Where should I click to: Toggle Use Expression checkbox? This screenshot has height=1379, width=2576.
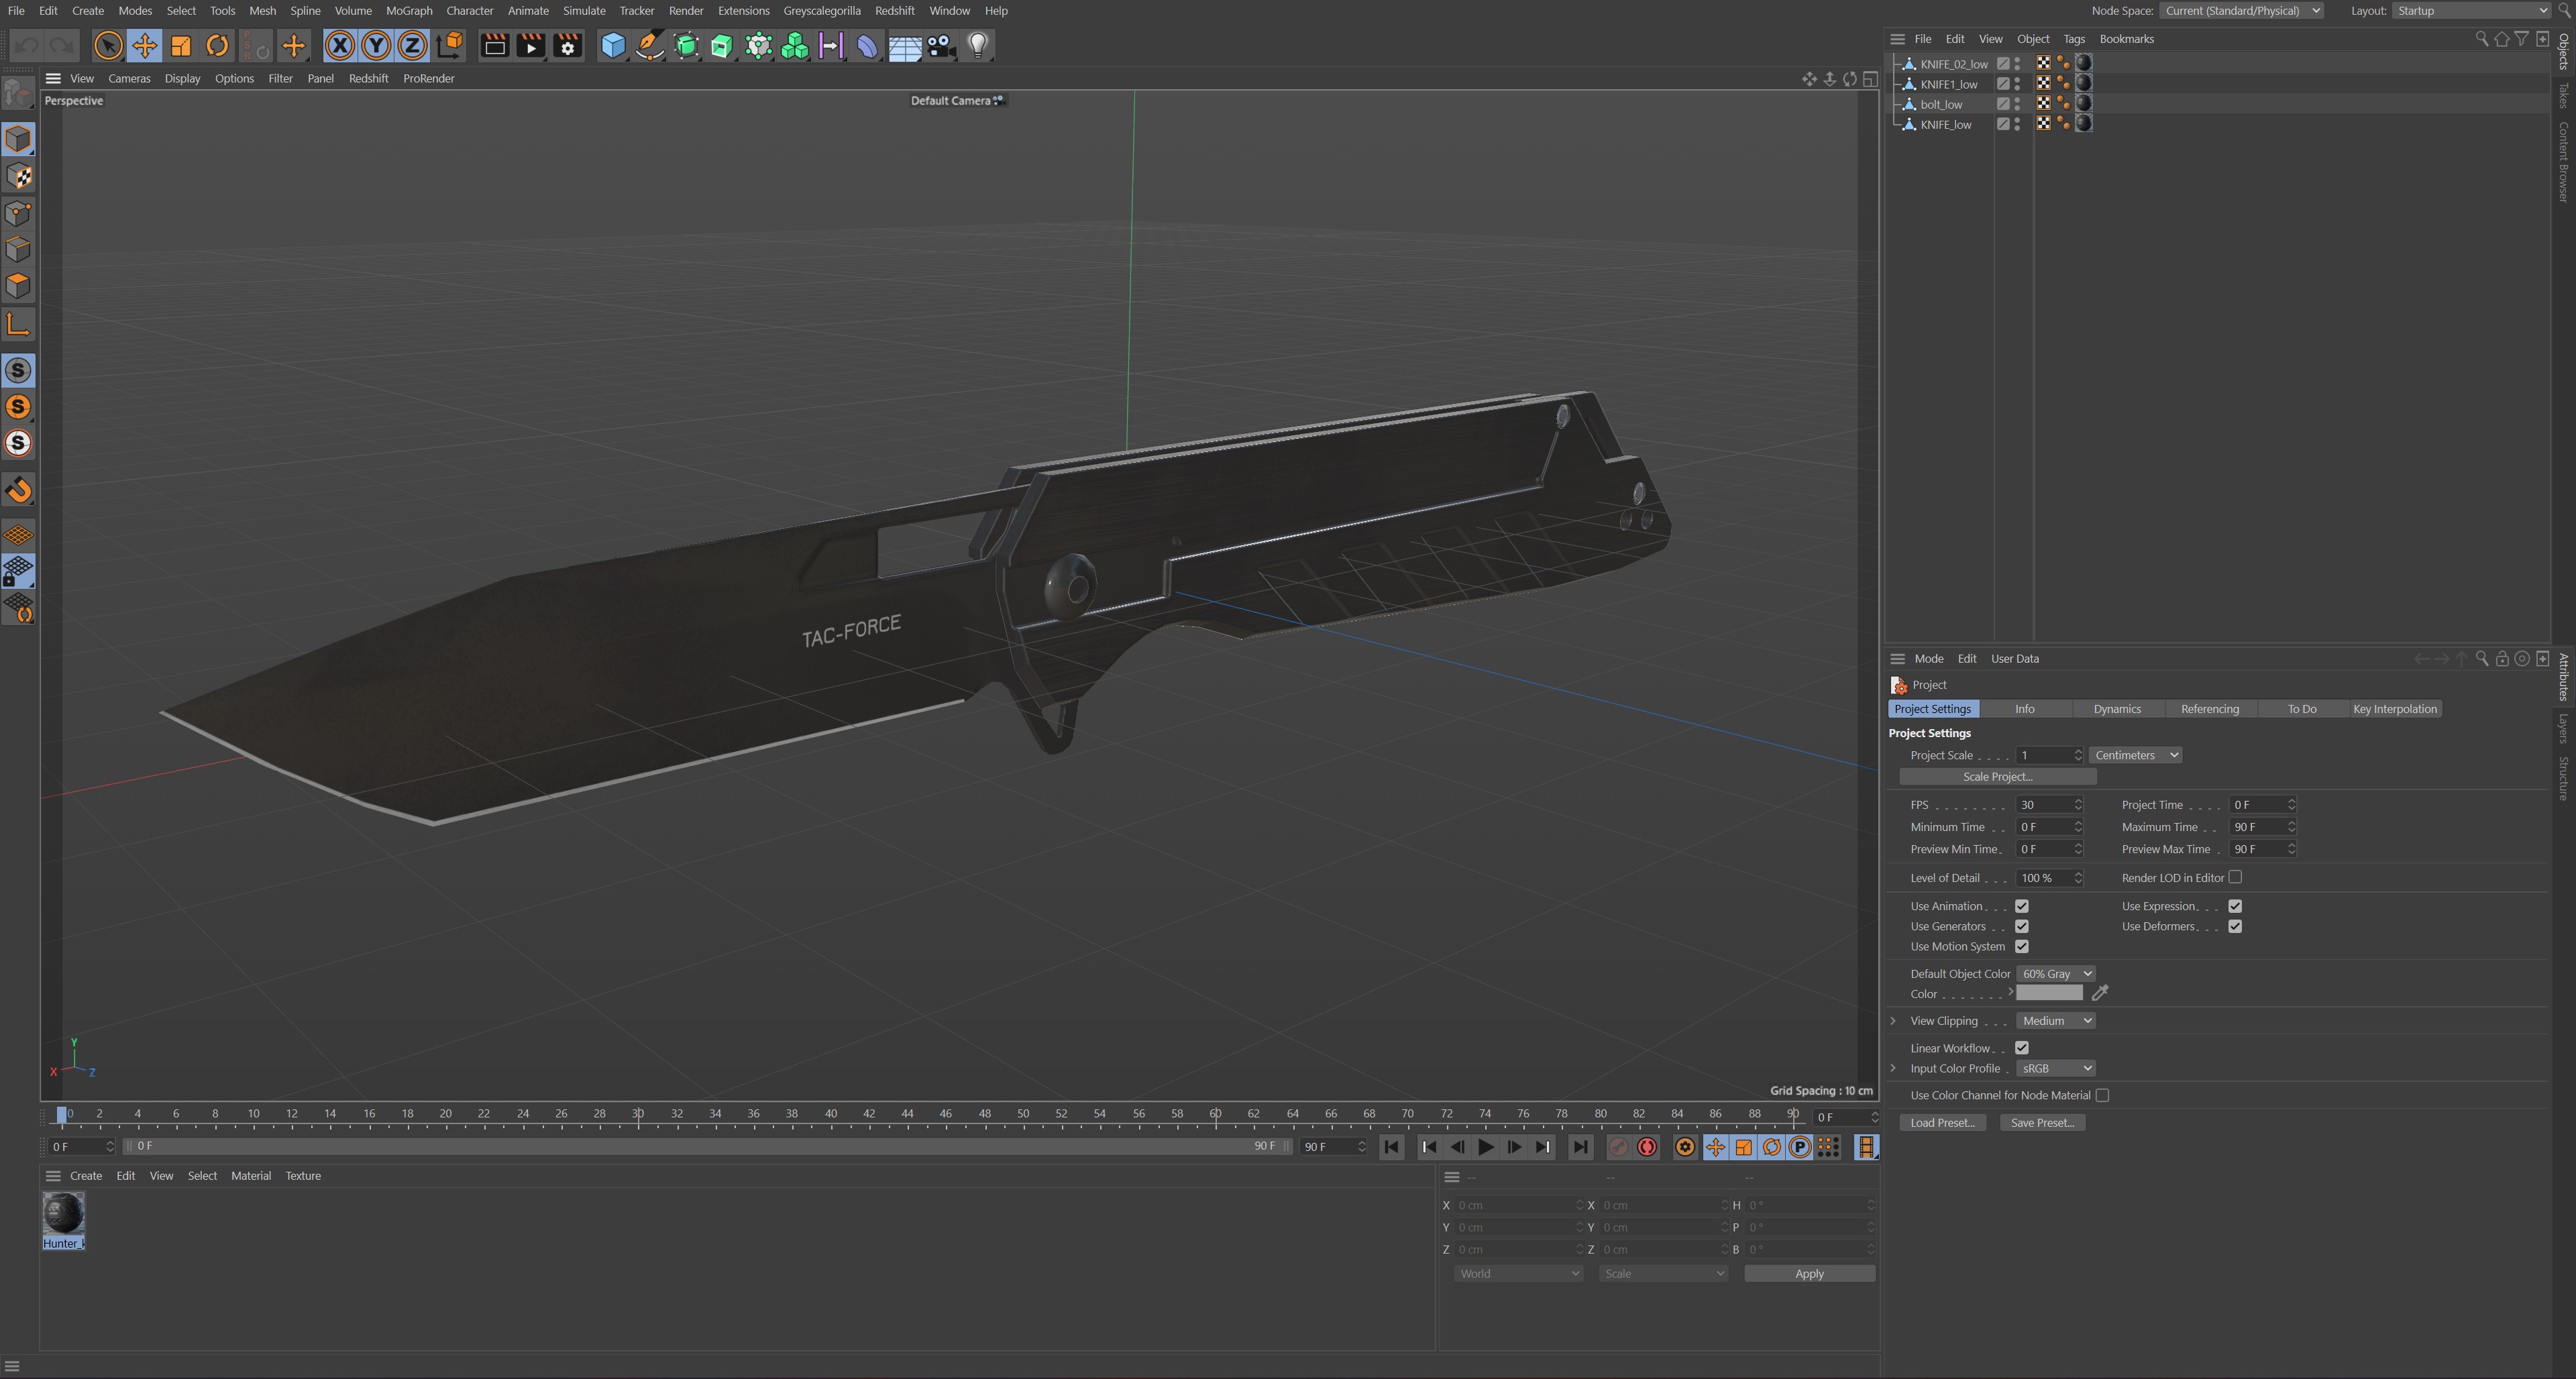(2235, 906)
